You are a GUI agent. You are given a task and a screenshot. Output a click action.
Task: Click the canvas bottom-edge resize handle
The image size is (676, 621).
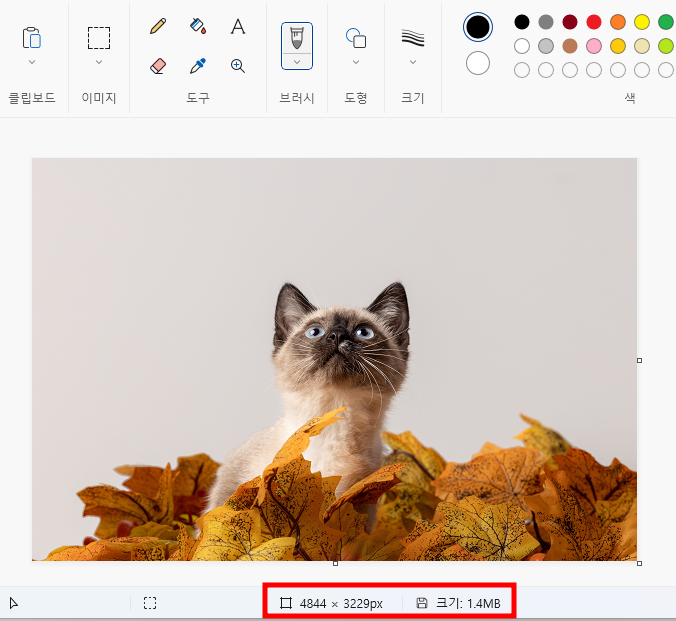click(335, 563)
